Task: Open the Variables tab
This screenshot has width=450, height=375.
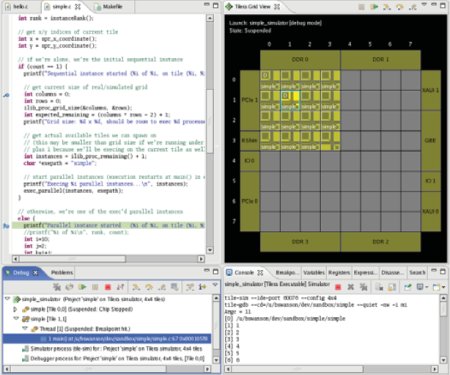Action: (x=314, y=272)
